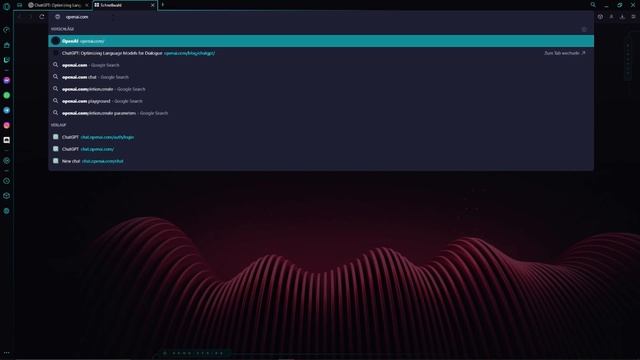Open Twitch from the sidebar
Viewport: 640px width, 360px height.
(7, 60)
